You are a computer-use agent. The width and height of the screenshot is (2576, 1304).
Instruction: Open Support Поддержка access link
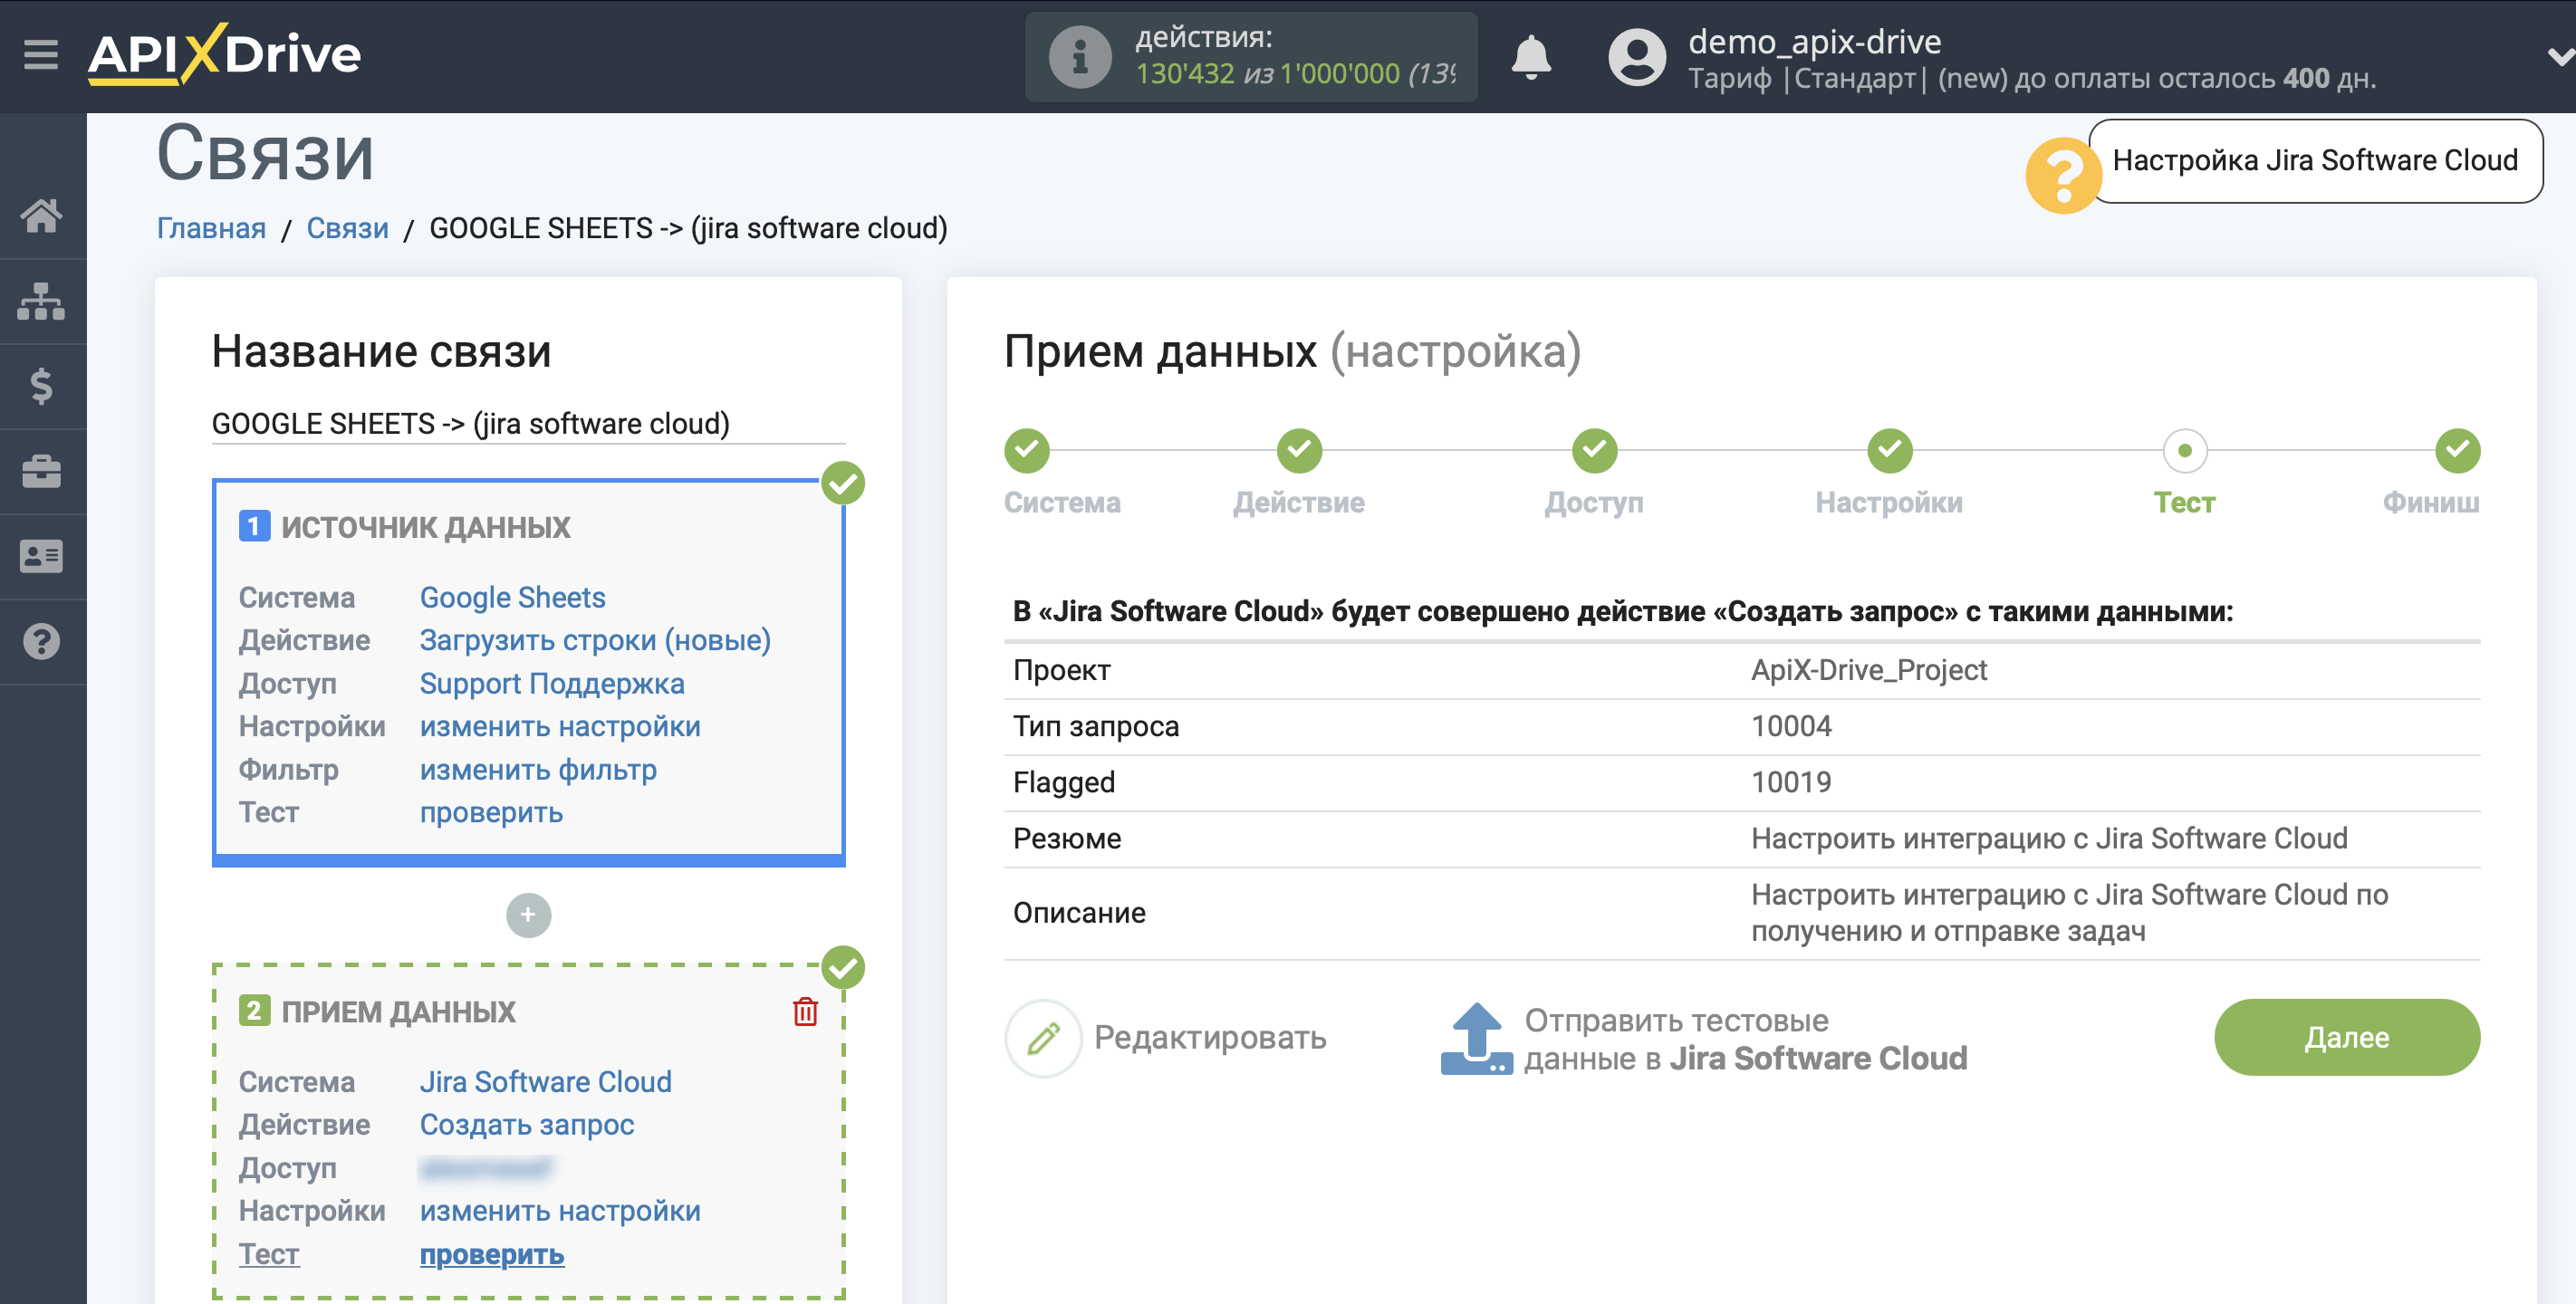point(552,683)
